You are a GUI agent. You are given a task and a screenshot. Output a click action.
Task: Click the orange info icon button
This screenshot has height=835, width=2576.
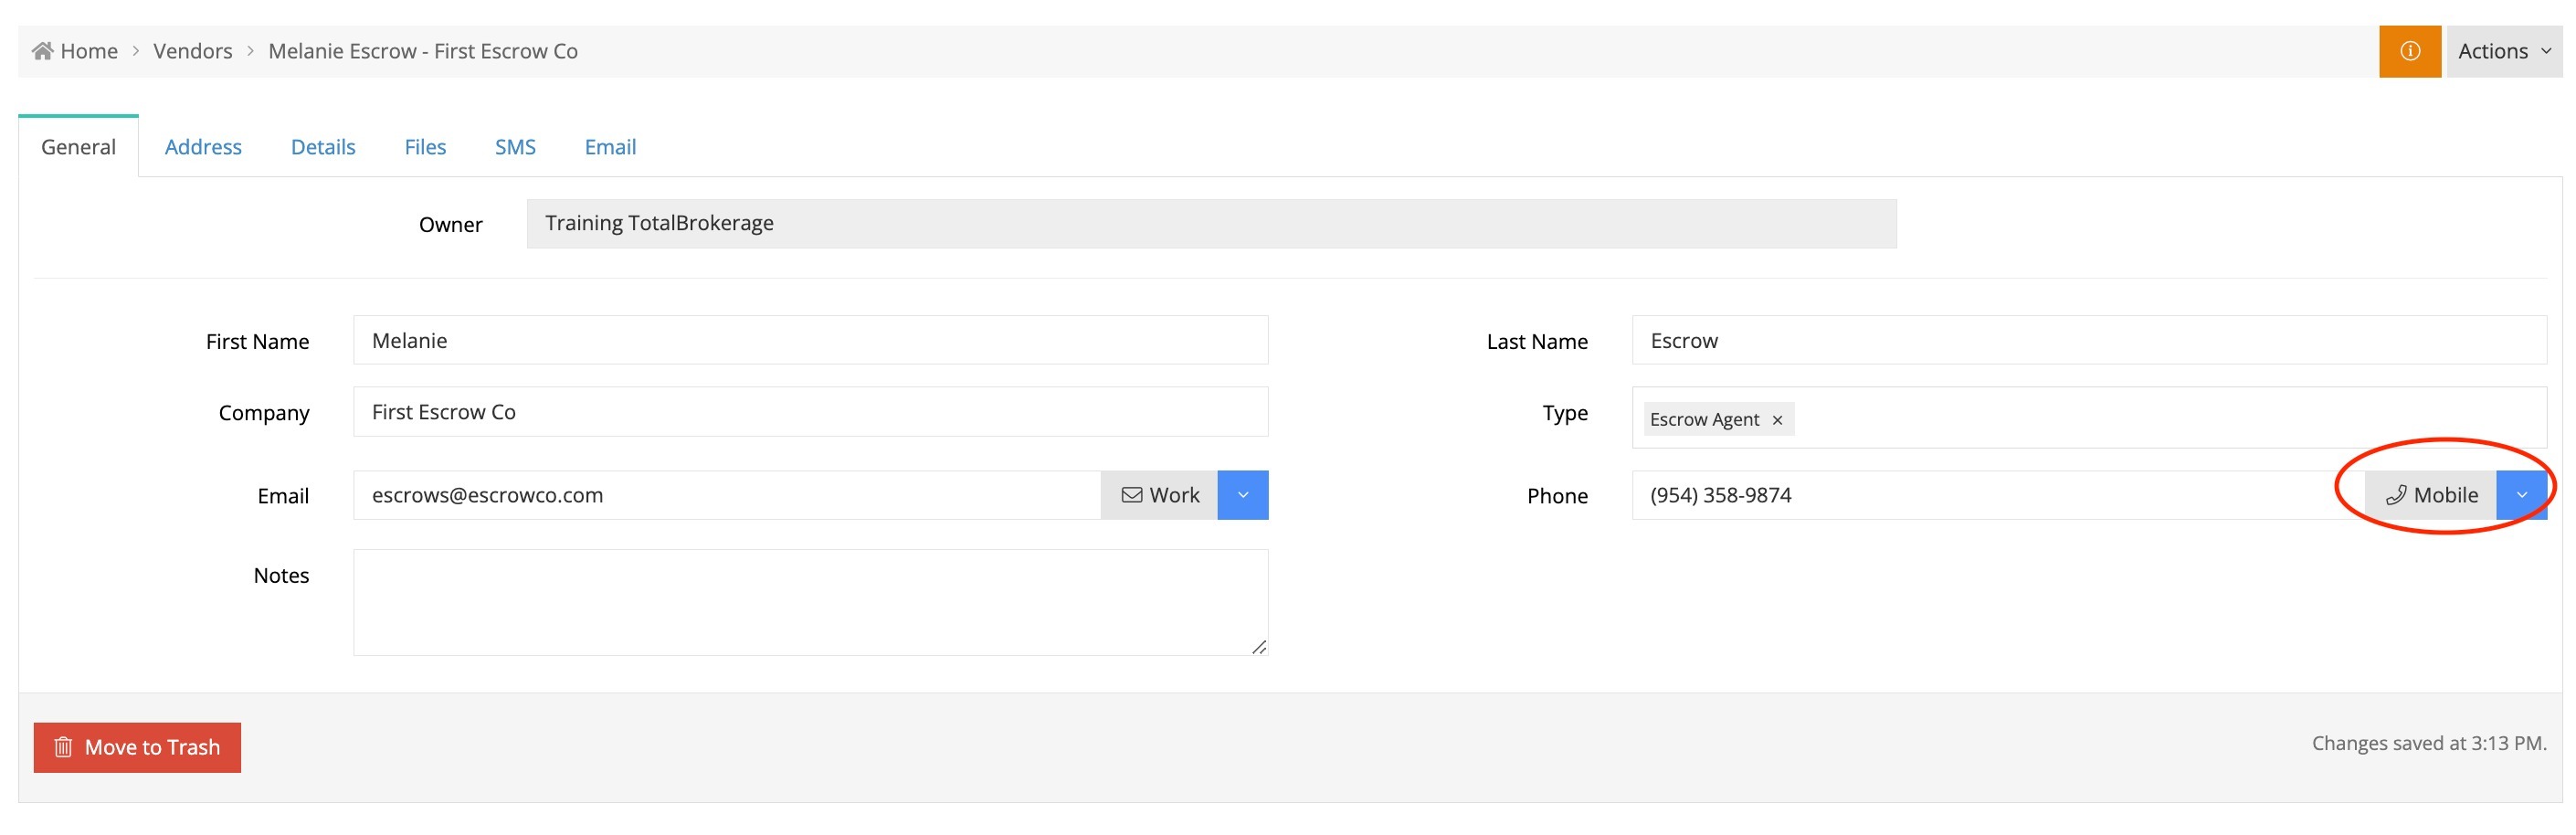point(2409,51)
